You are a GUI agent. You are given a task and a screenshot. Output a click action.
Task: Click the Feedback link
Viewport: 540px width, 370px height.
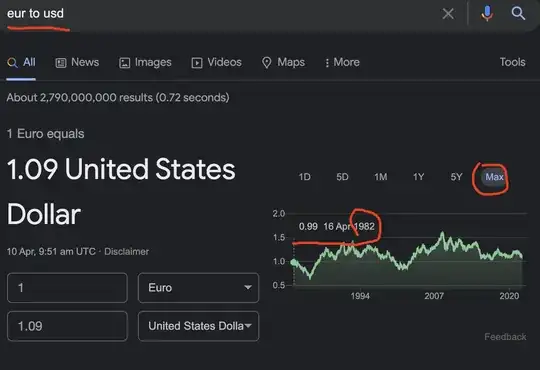pos(505,337)
